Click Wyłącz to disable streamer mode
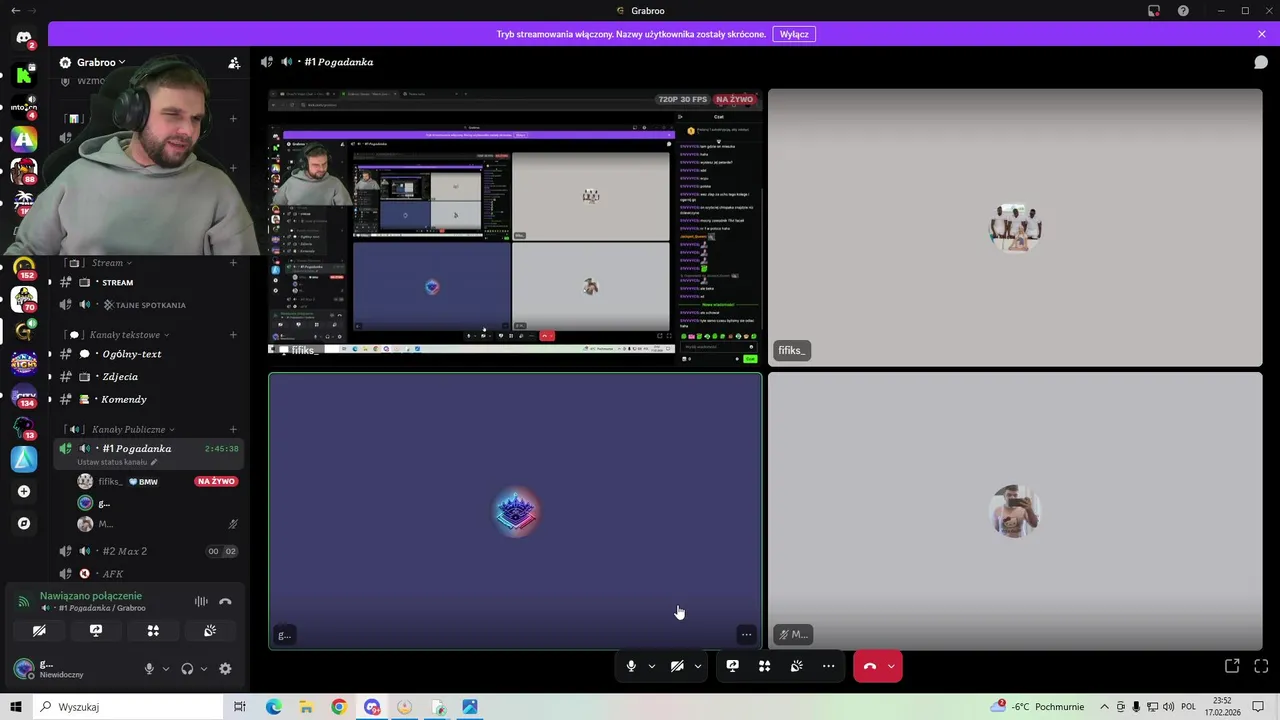 pos(794,34)
